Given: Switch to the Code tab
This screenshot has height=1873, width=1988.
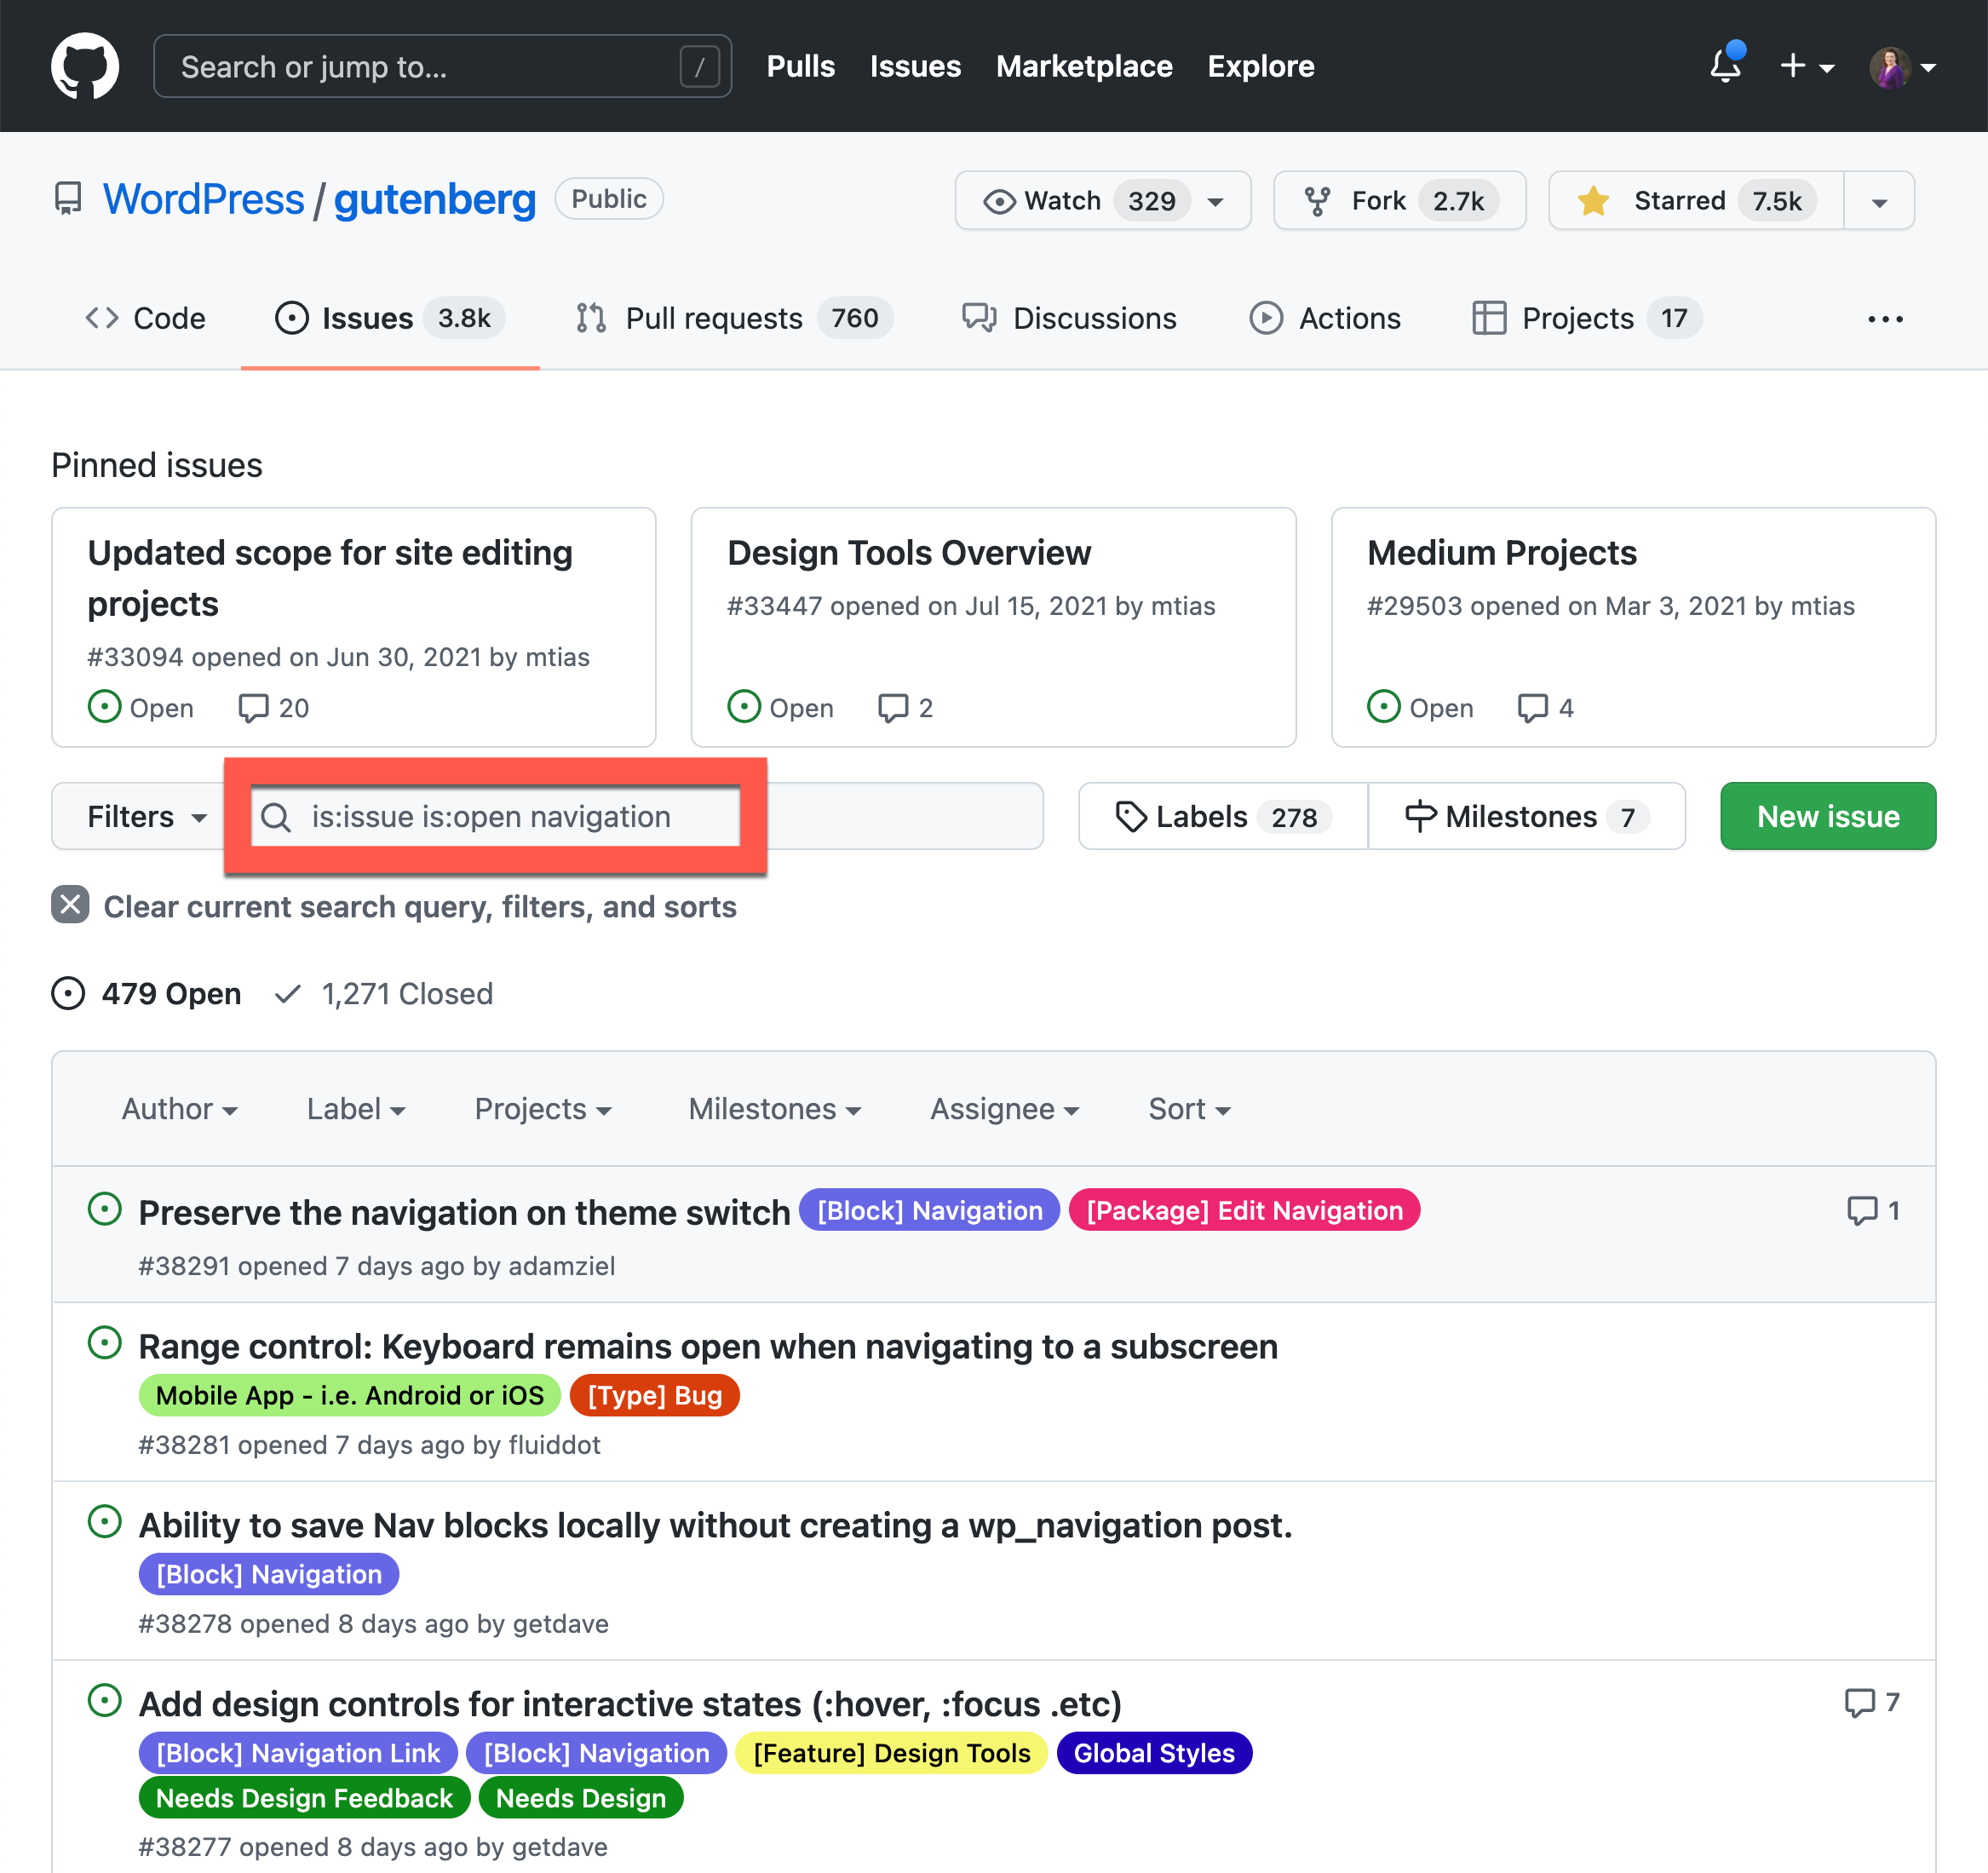Looking at the screenshot, I should pos(145,318).
